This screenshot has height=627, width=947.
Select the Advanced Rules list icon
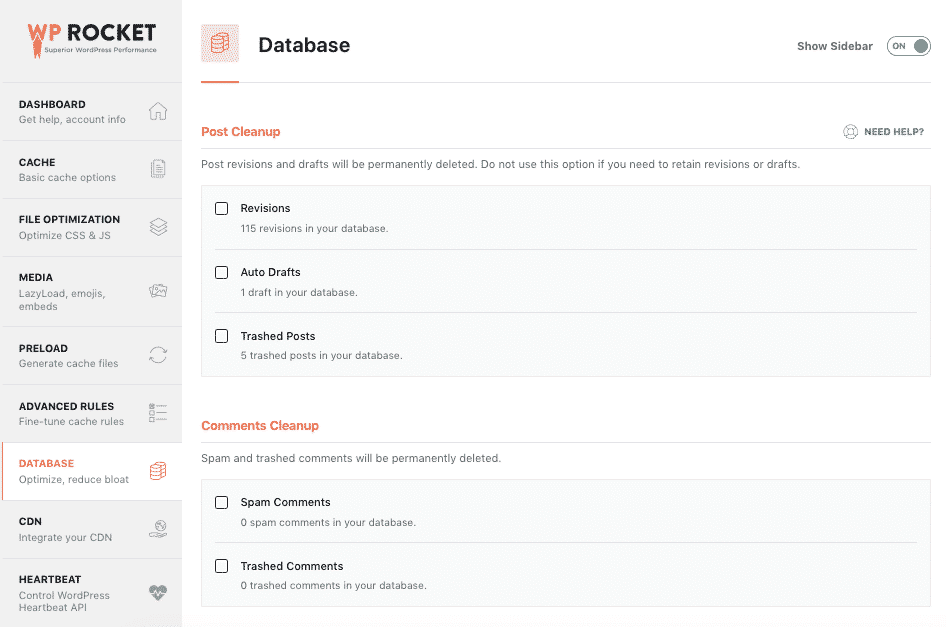(x=158, y=412)
